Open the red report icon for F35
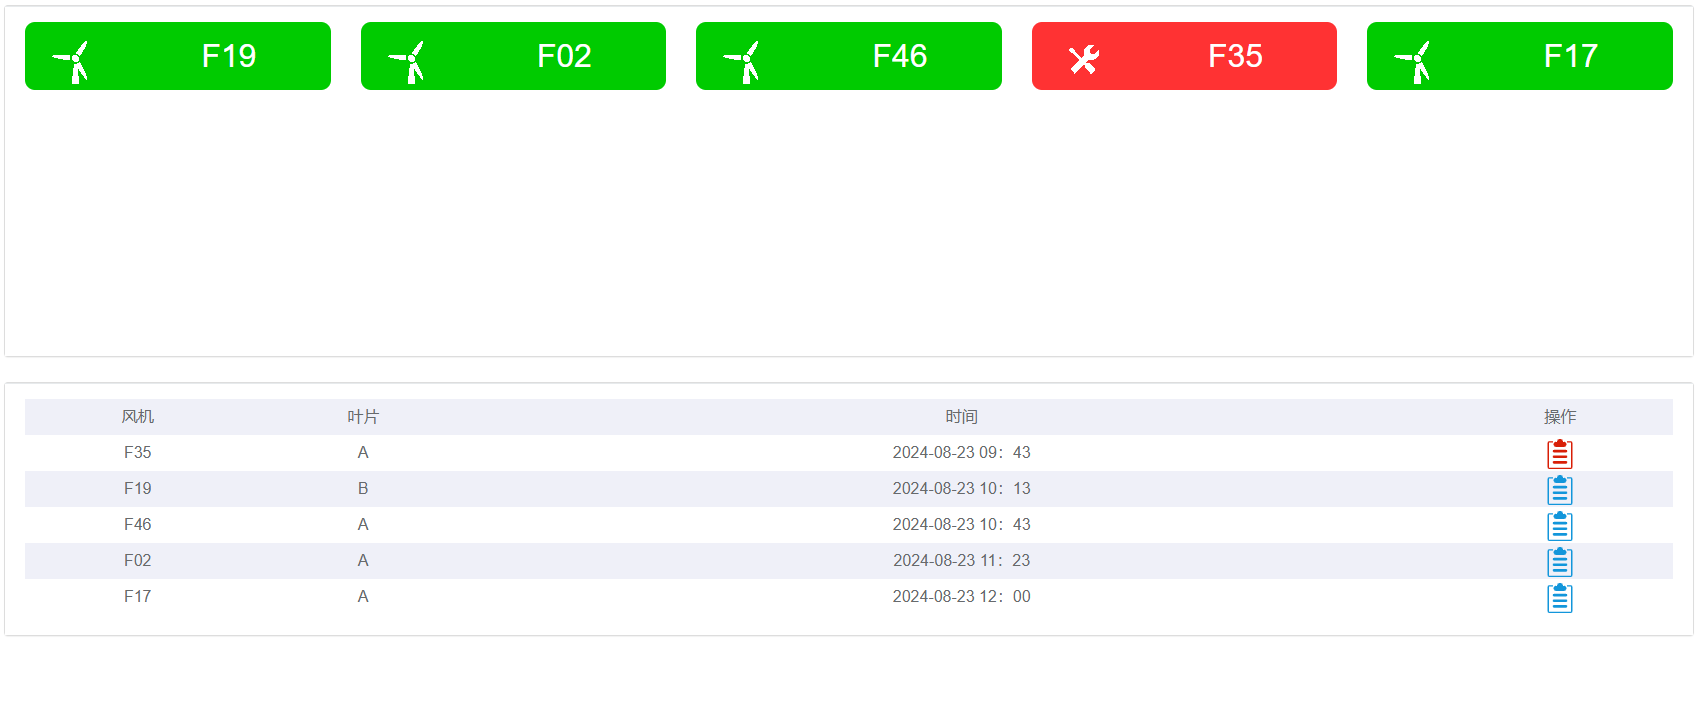Viewport: 1704px width, 718px height. coord(1559,454)
